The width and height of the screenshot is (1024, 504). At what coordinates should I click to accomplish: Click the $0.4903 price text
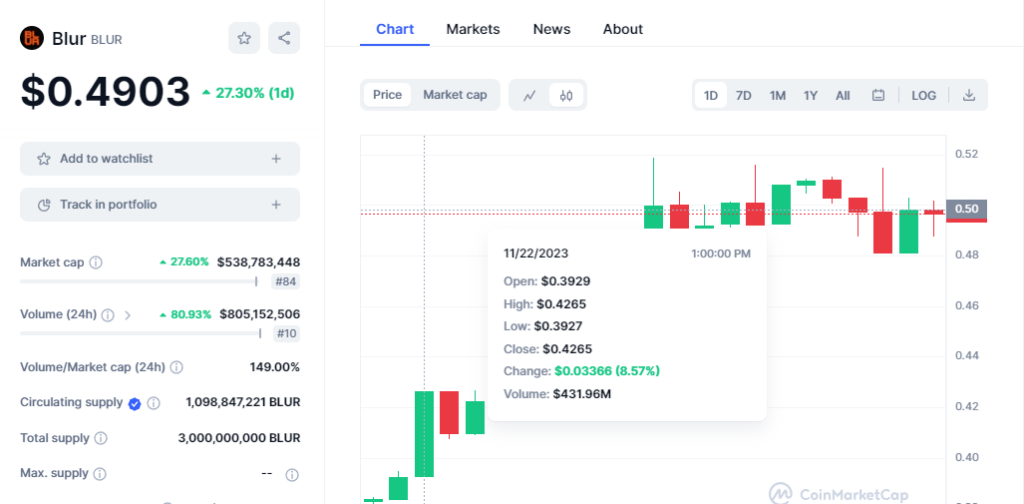click(105, 91)
